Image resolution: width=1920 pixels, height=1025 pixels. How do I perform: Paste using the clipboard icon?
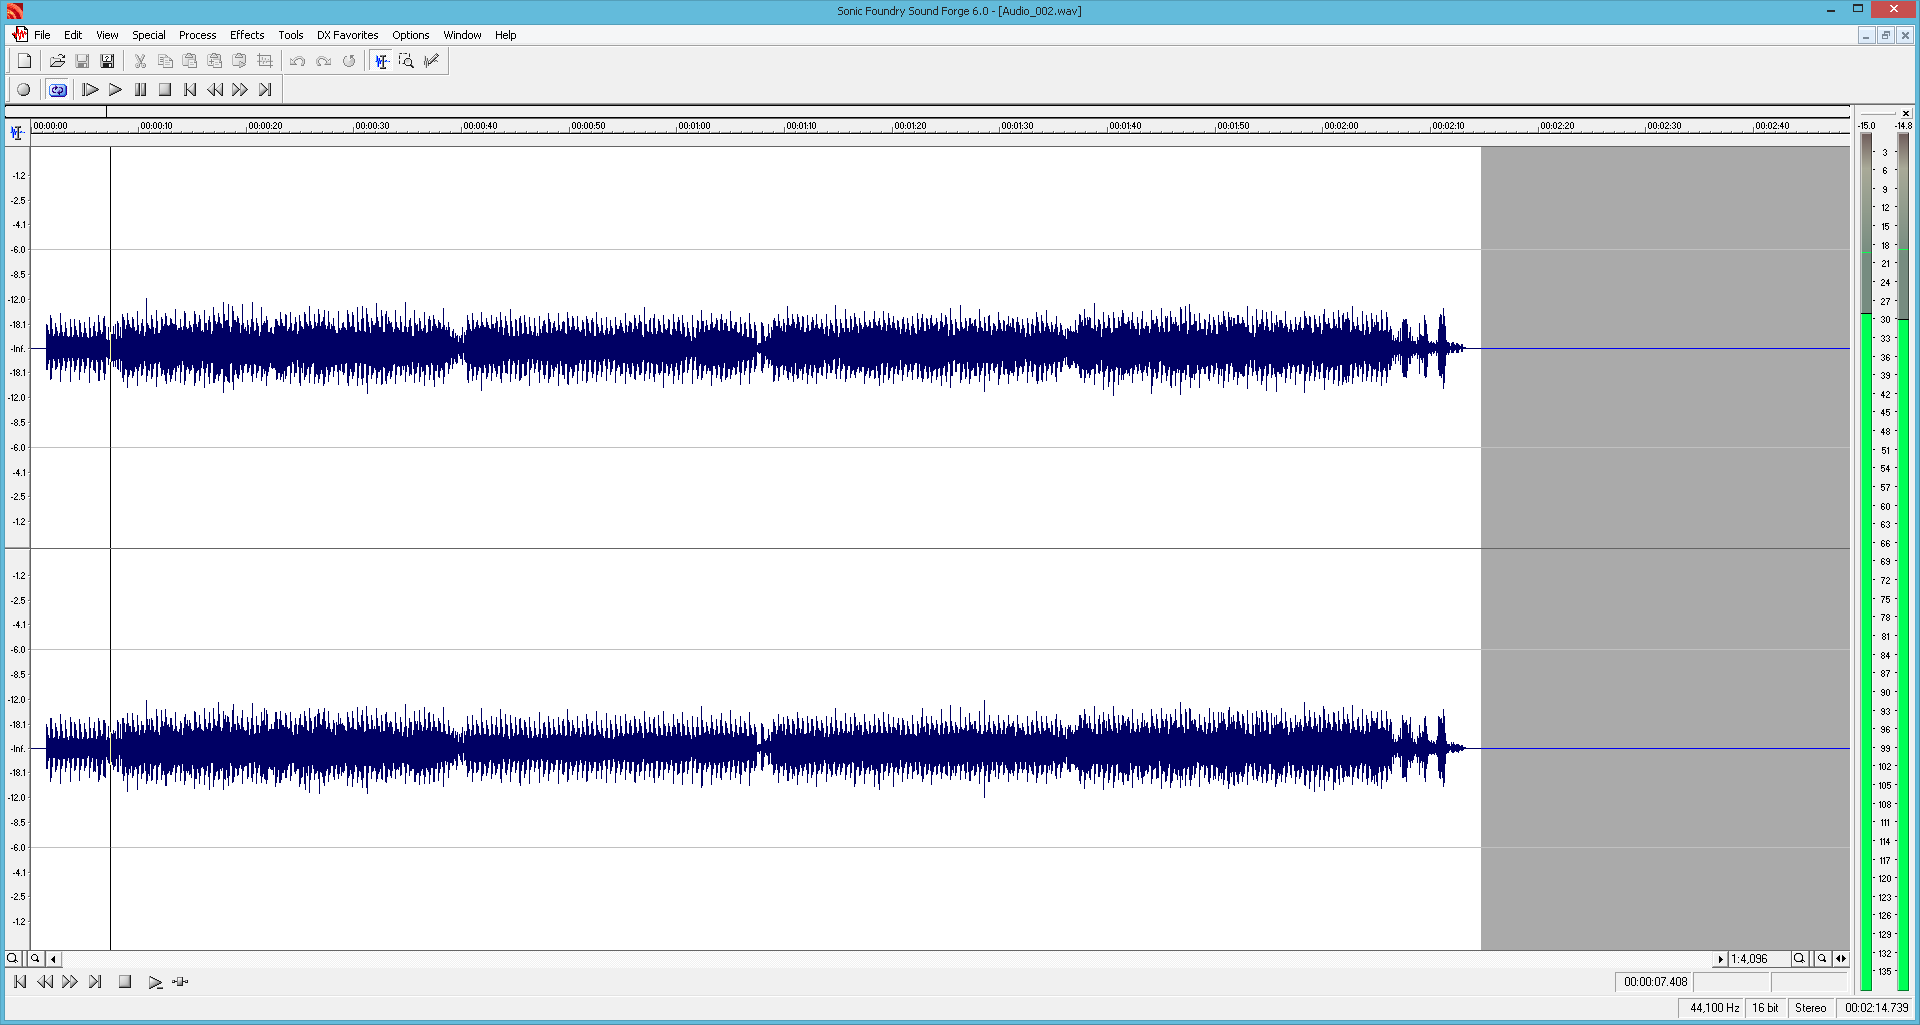(190, 61)
